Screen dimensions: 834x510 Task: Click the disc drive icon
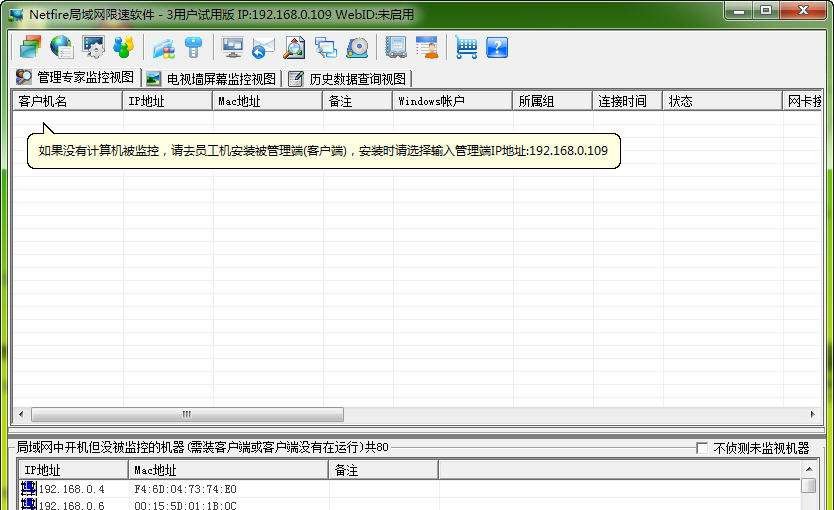pyautogui.click(x=357, y=47)
